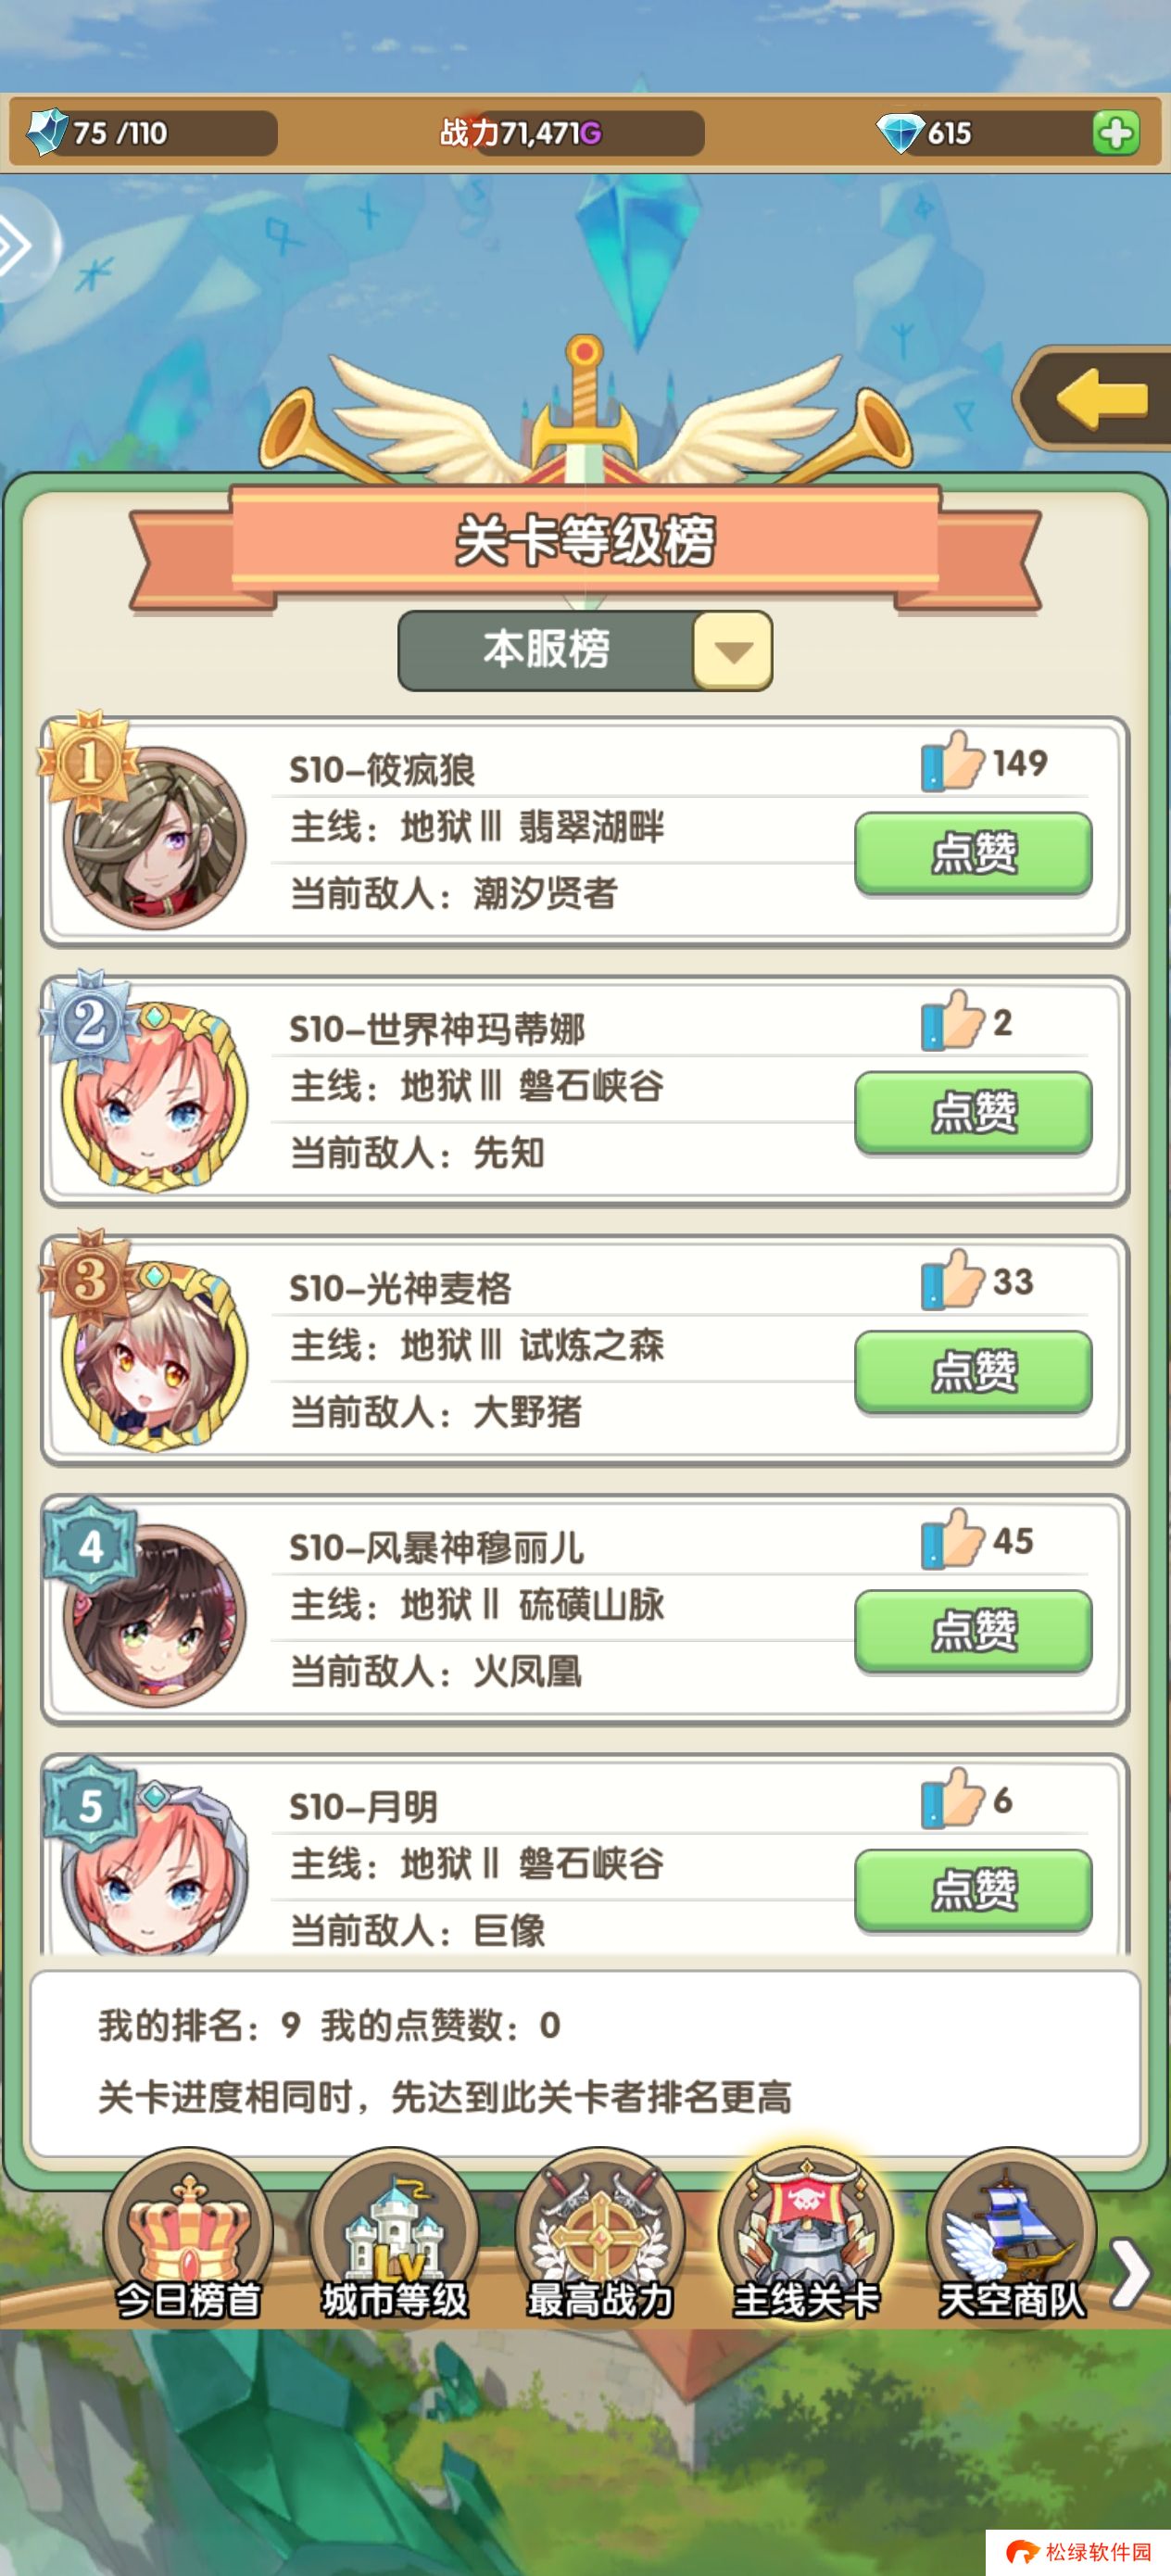
Task: View first-place player avatar
Action: (155, 838)
